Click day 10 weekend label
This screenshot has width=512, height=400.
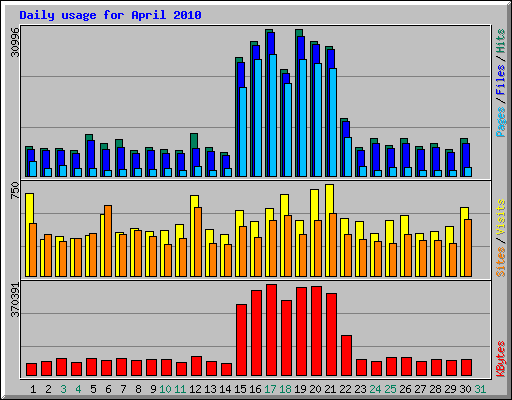point(165,389)
